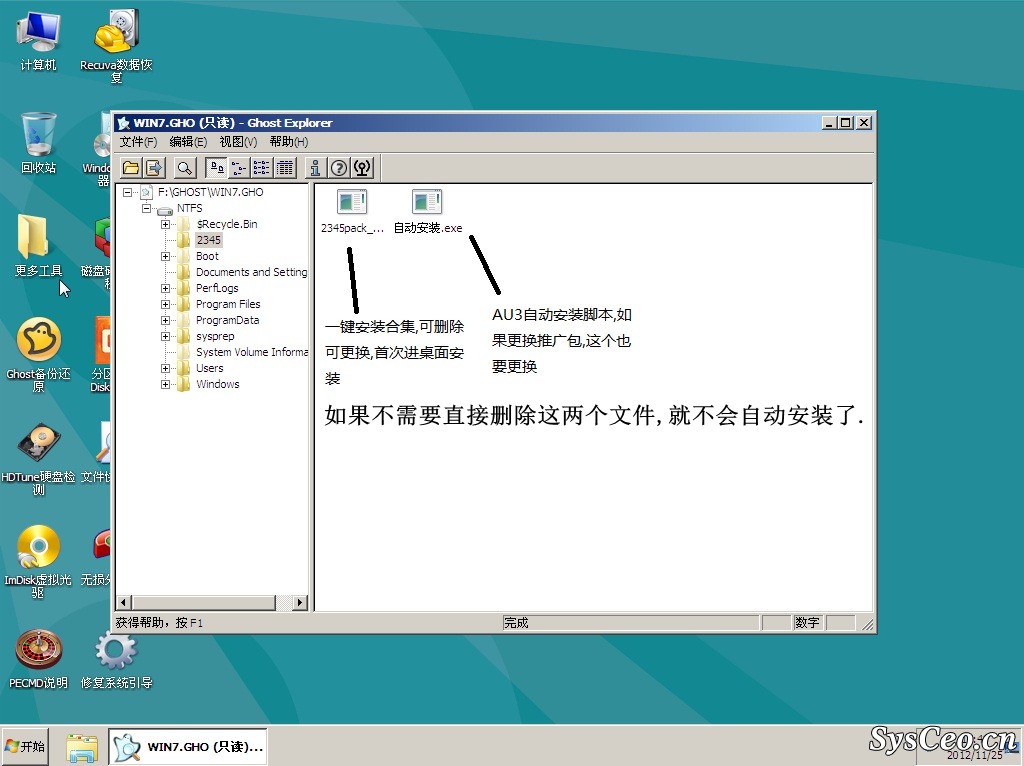Select the ProgramData folder label
This screenshot has width=1024, height=766.
[x=227, y=320]
